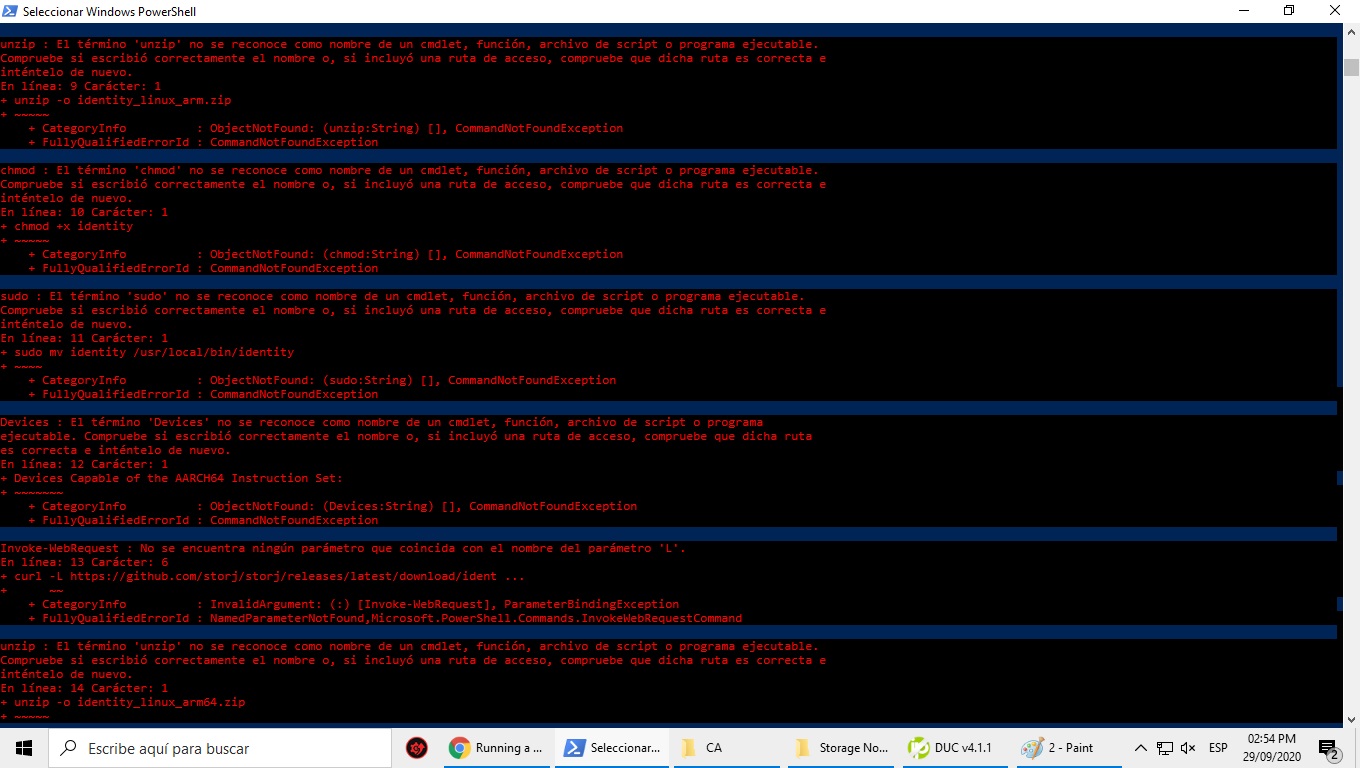Open the "Storage No..." folder window
Viewport: 1360px width, 768px height.
(x=841, y=747)
